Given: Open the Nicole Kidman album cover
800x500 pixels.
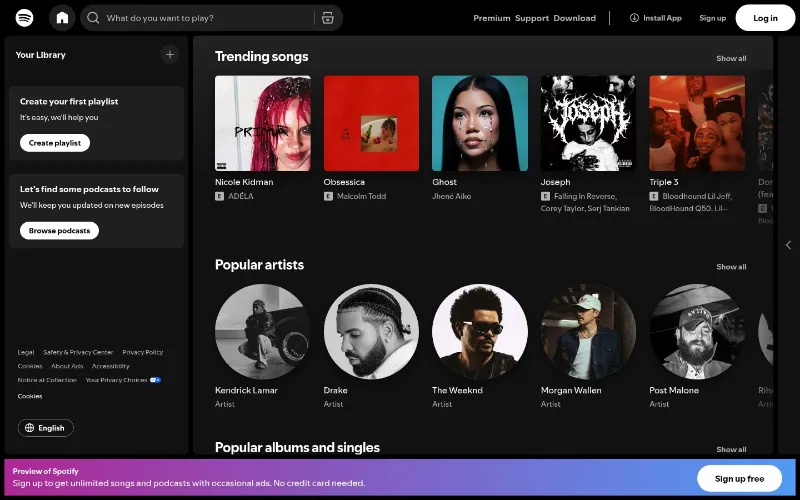Looking at the screenshot, I should (x=263, y=123).
